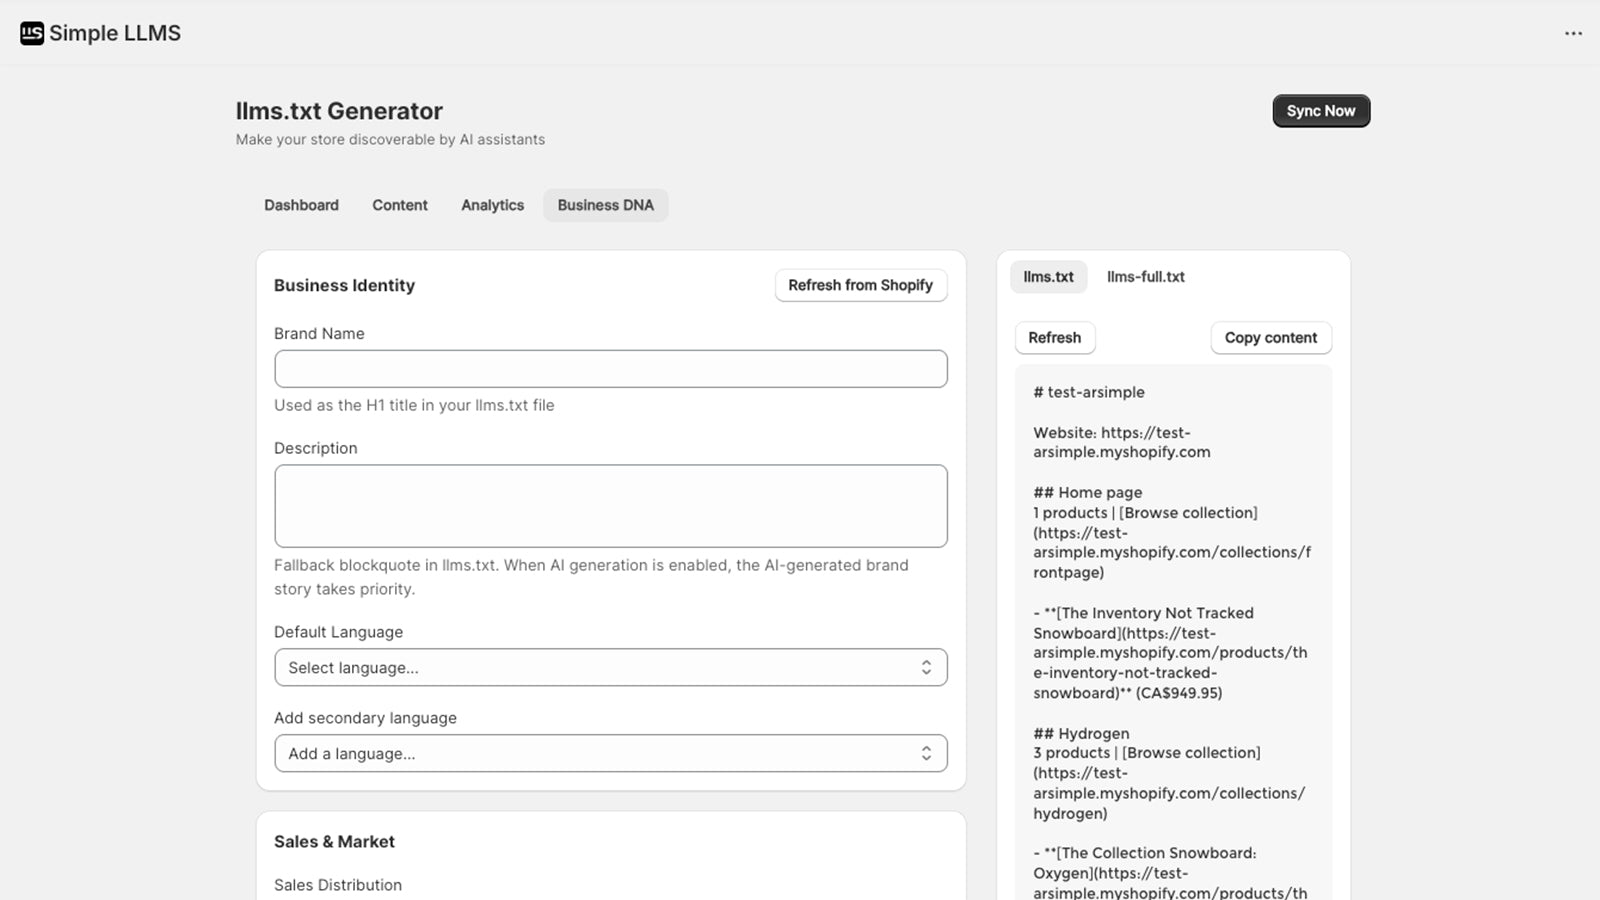
Task: Select the Business DNA tab
Action: [605, 205]
